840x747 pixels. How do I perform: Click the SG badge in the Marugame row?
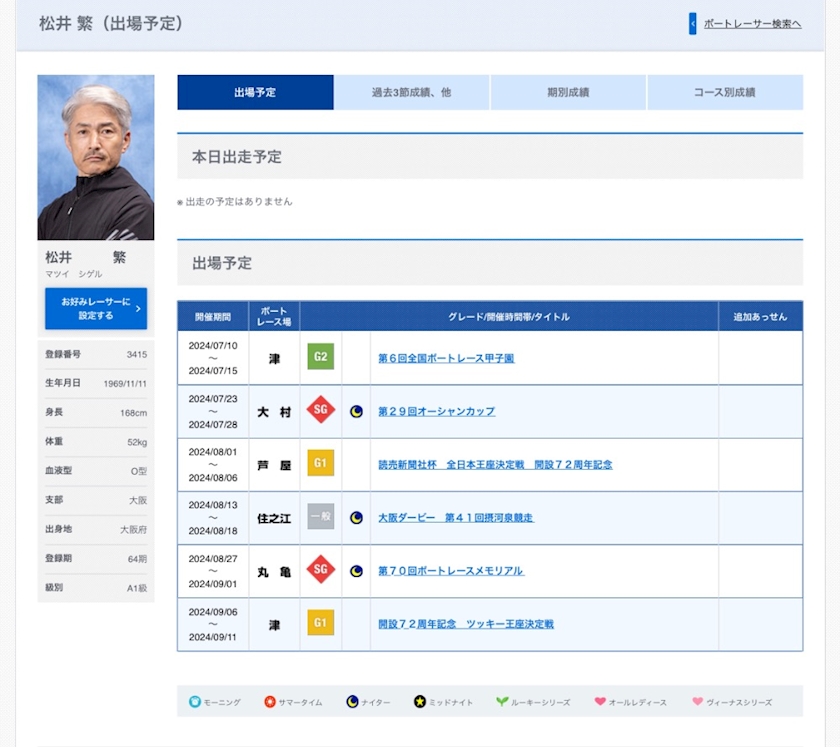320,570
